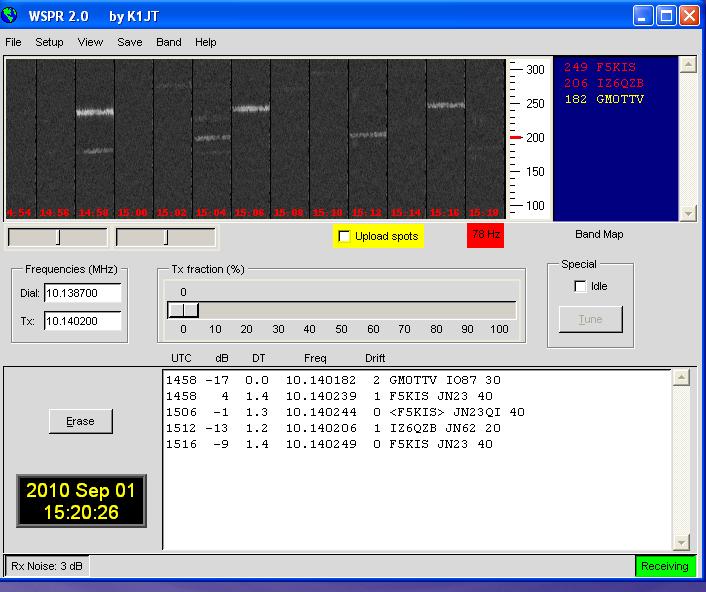Click the band map scroll down arrow
Viewport: 706px width, 592px height.
687,213
